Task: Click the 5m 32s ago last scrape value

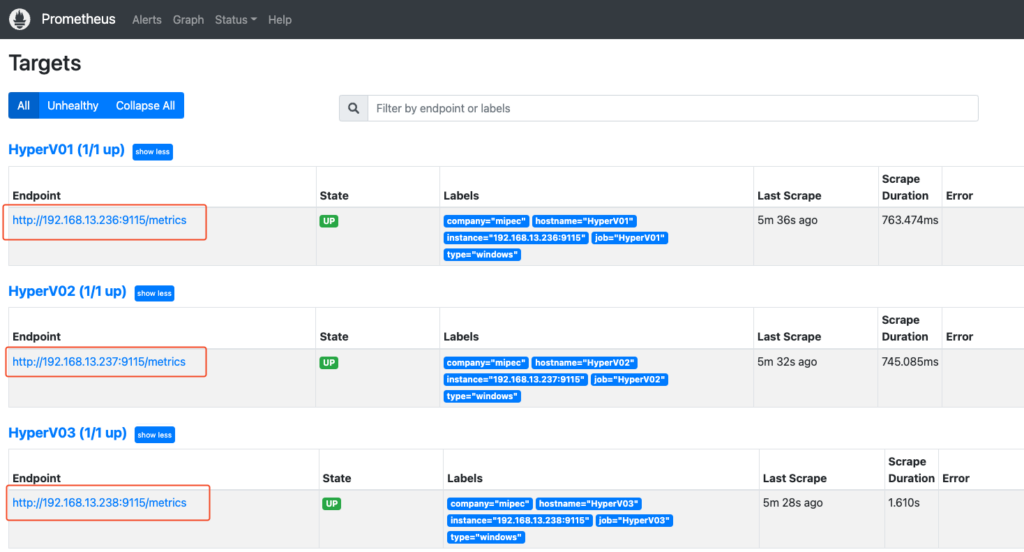Action: click(x=787, y=362)
